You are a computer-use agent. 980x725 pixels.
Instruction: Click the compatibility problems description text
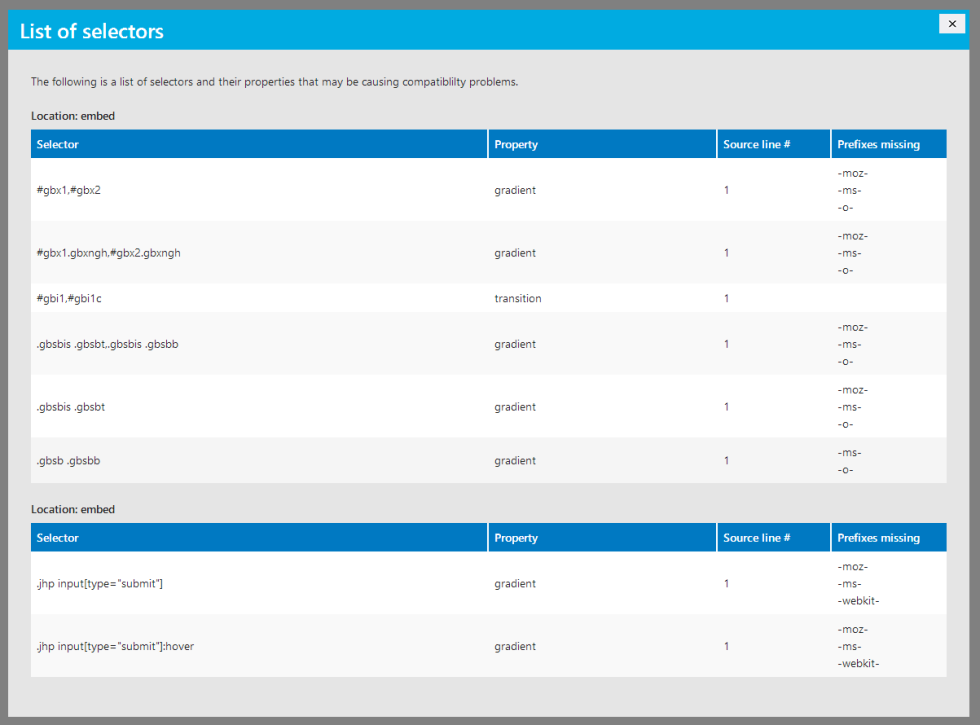274,81
